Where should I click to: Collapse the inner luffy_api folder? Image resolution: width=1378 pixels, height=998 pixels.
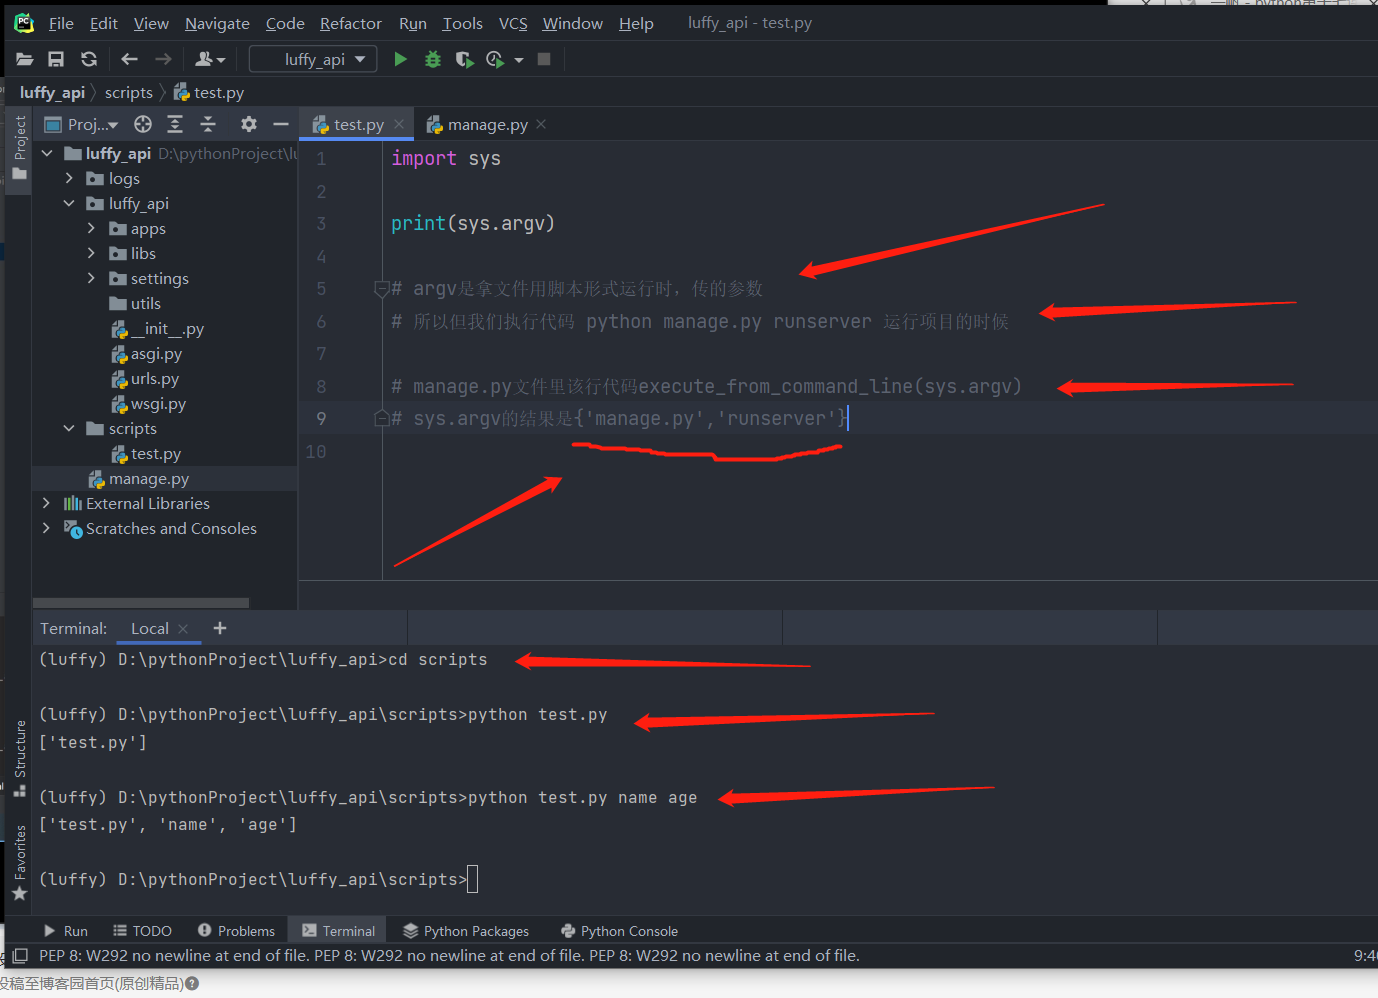69,203
